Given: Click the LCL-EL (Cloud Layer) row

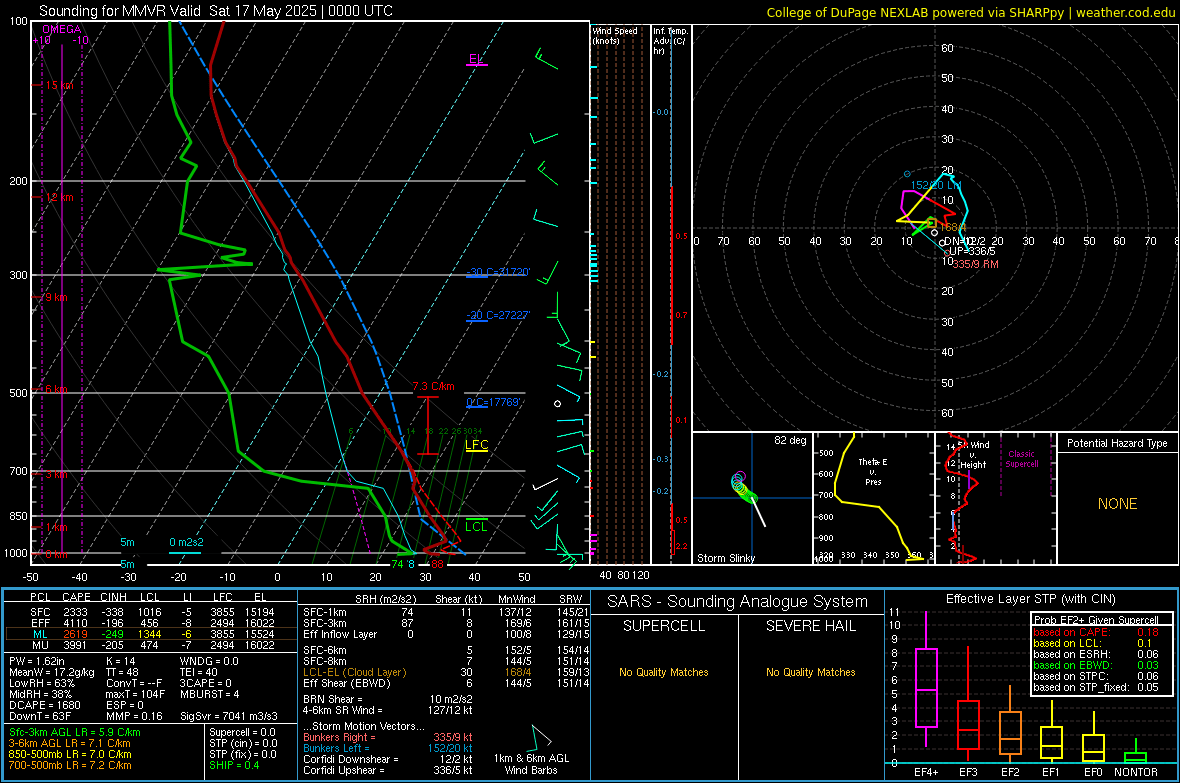Looking at the screenshot, I should point(446,672).
